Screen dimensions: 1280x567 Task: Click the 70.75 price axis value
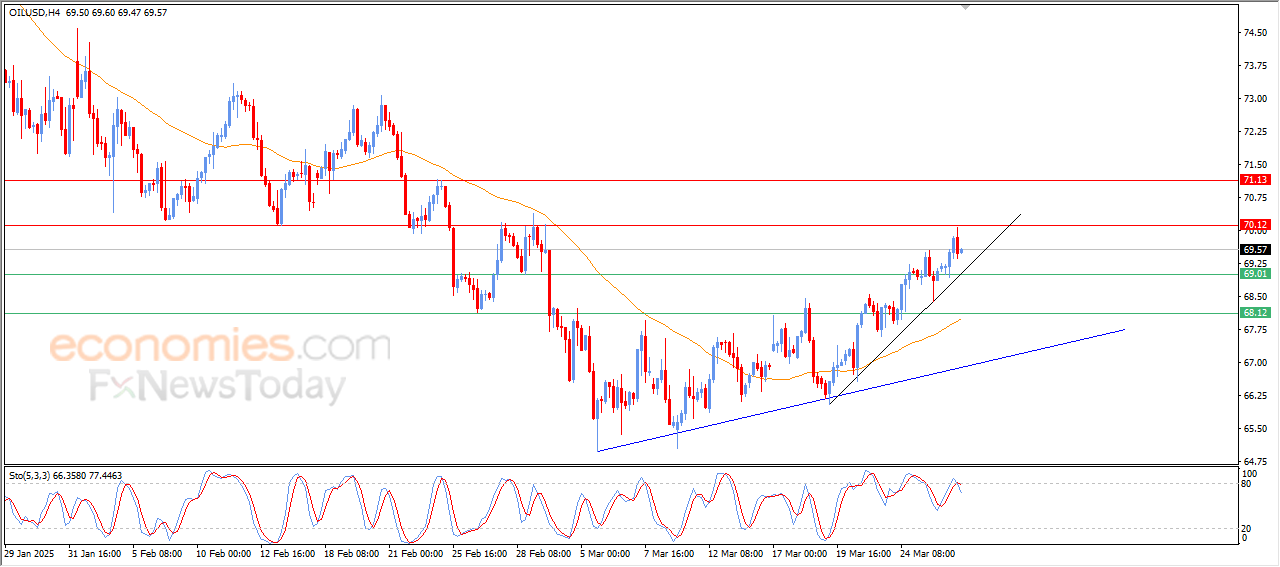[x=1256, y=198]
